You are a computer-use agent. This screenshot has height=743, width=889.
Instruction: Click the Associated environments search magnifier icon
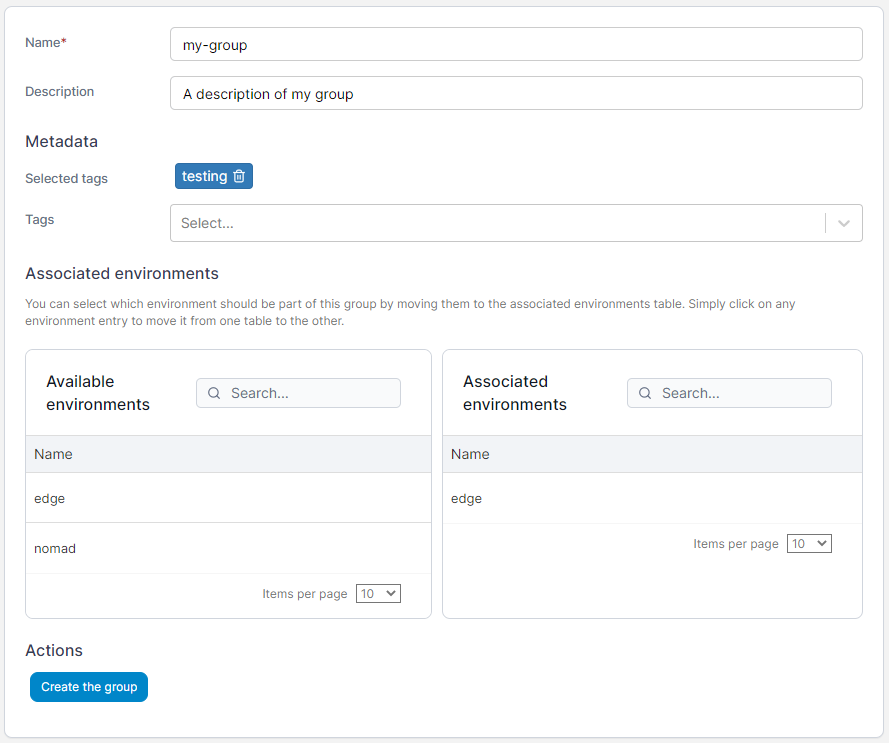[x=645, y=393]
